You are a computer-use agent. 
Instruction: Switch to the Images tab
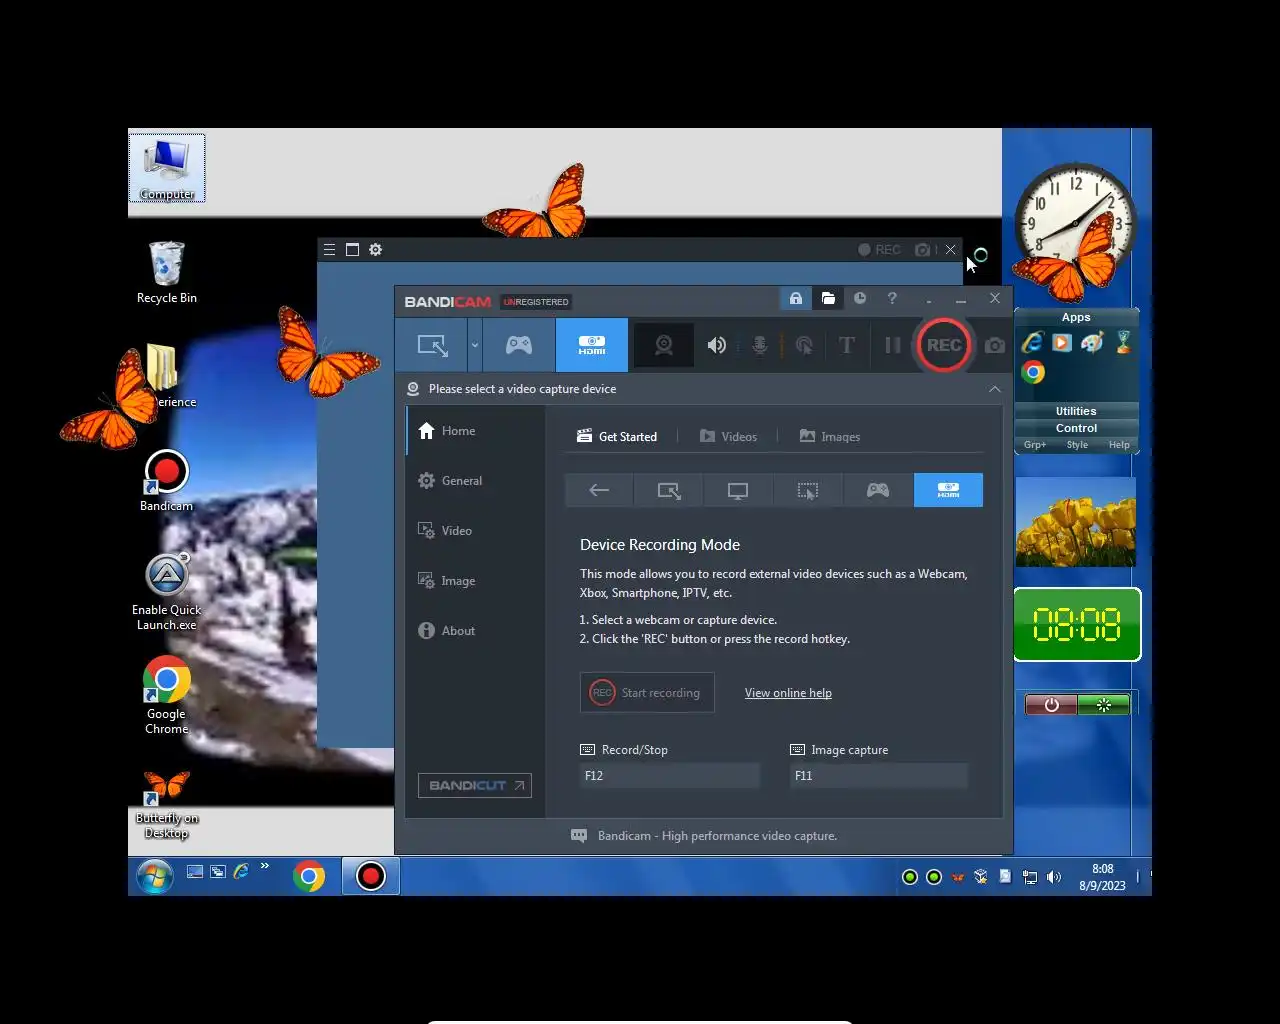click(830, 437)
